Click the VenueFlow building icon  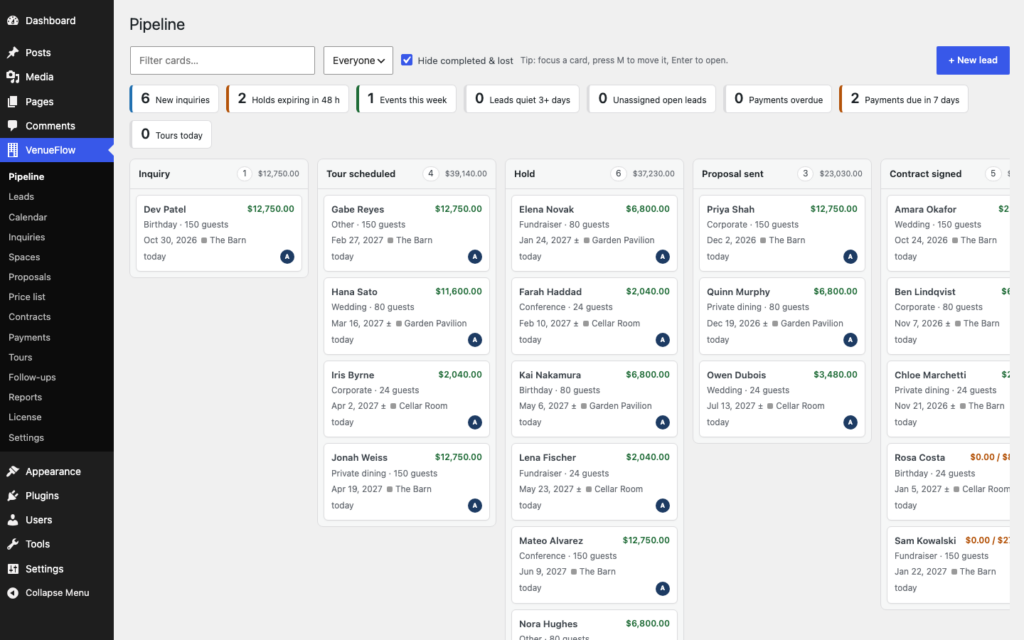(x=13, y=150)
